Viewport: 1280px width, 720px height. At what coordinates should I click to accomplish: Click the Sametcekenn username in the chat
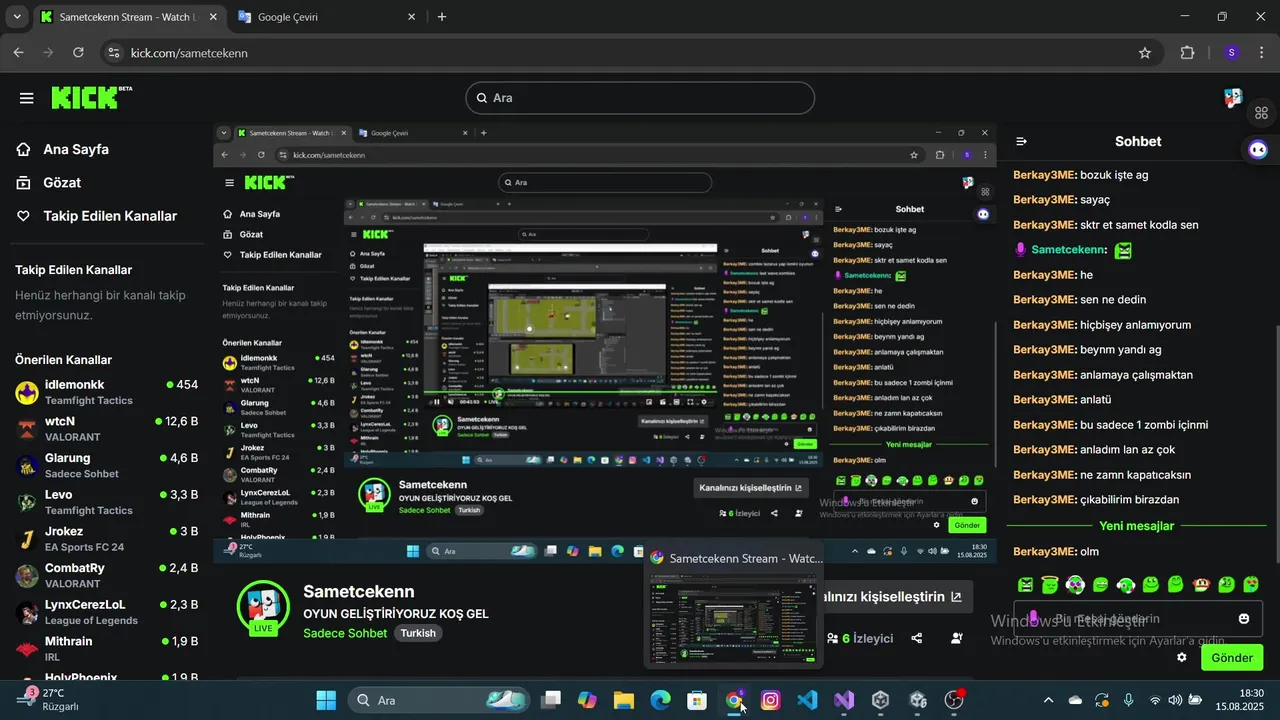pyautogui.click(x=1069, y=250)
